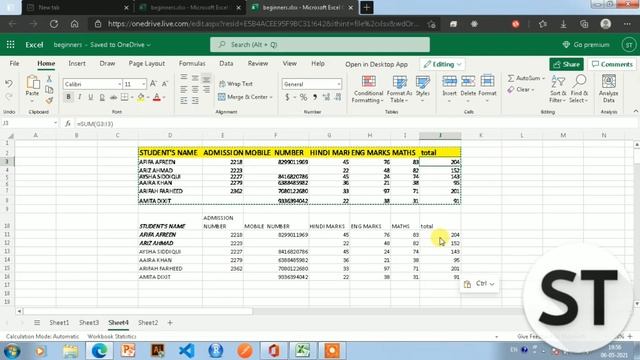Switch to the Data tab
Screen dimensions: 640x360
click(226, 64)
